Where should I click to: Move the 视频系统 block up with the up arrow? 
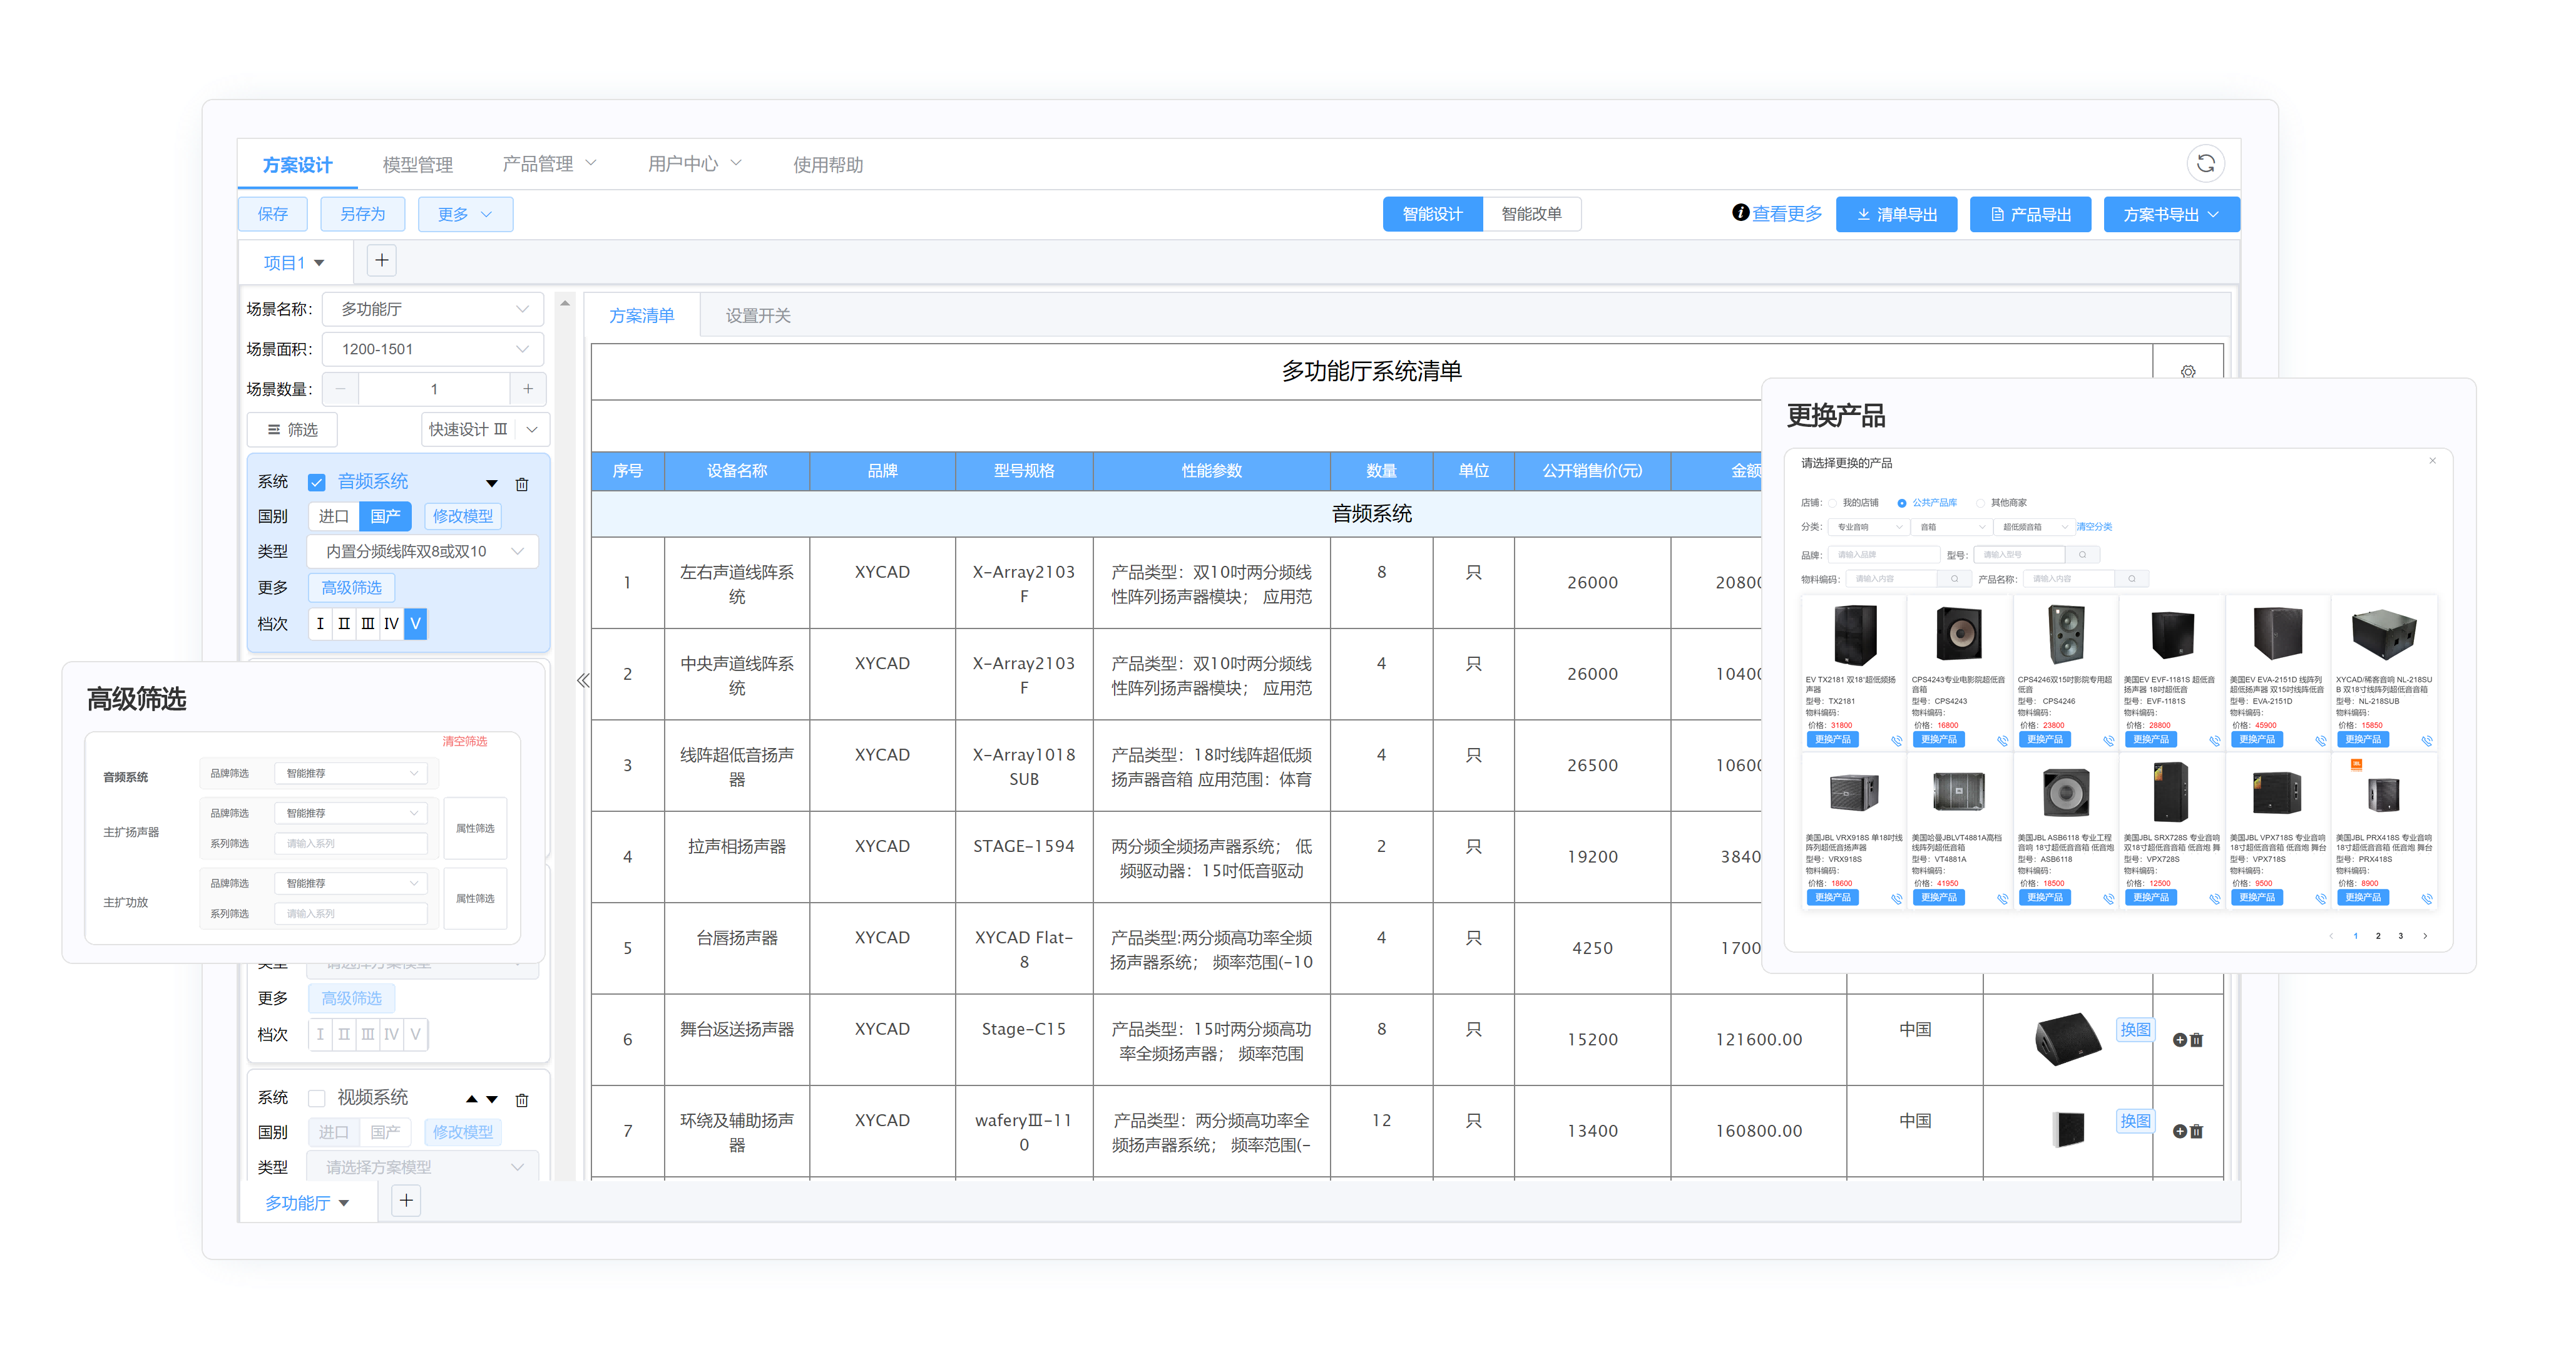(x=471, y=1099)
